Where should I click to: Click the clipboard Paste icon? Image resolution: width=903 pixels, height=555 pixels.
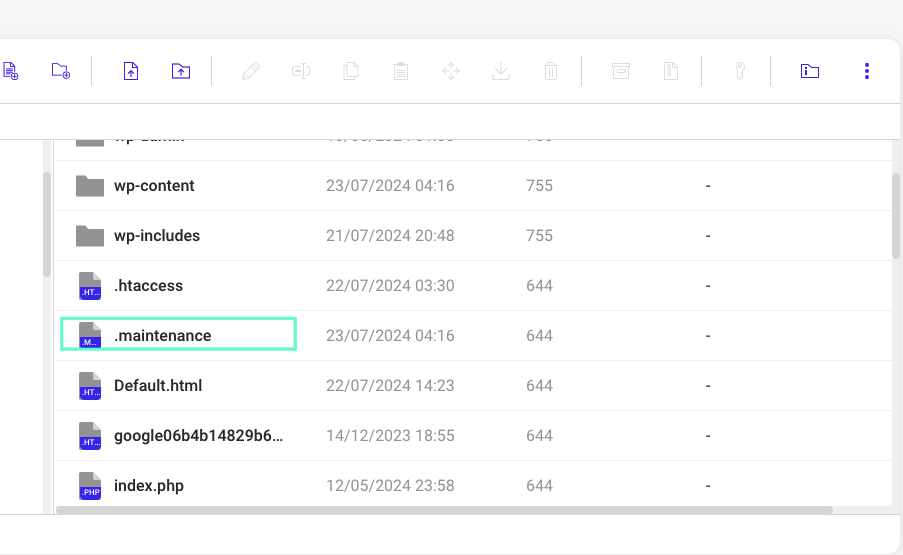tap(401, 71)
